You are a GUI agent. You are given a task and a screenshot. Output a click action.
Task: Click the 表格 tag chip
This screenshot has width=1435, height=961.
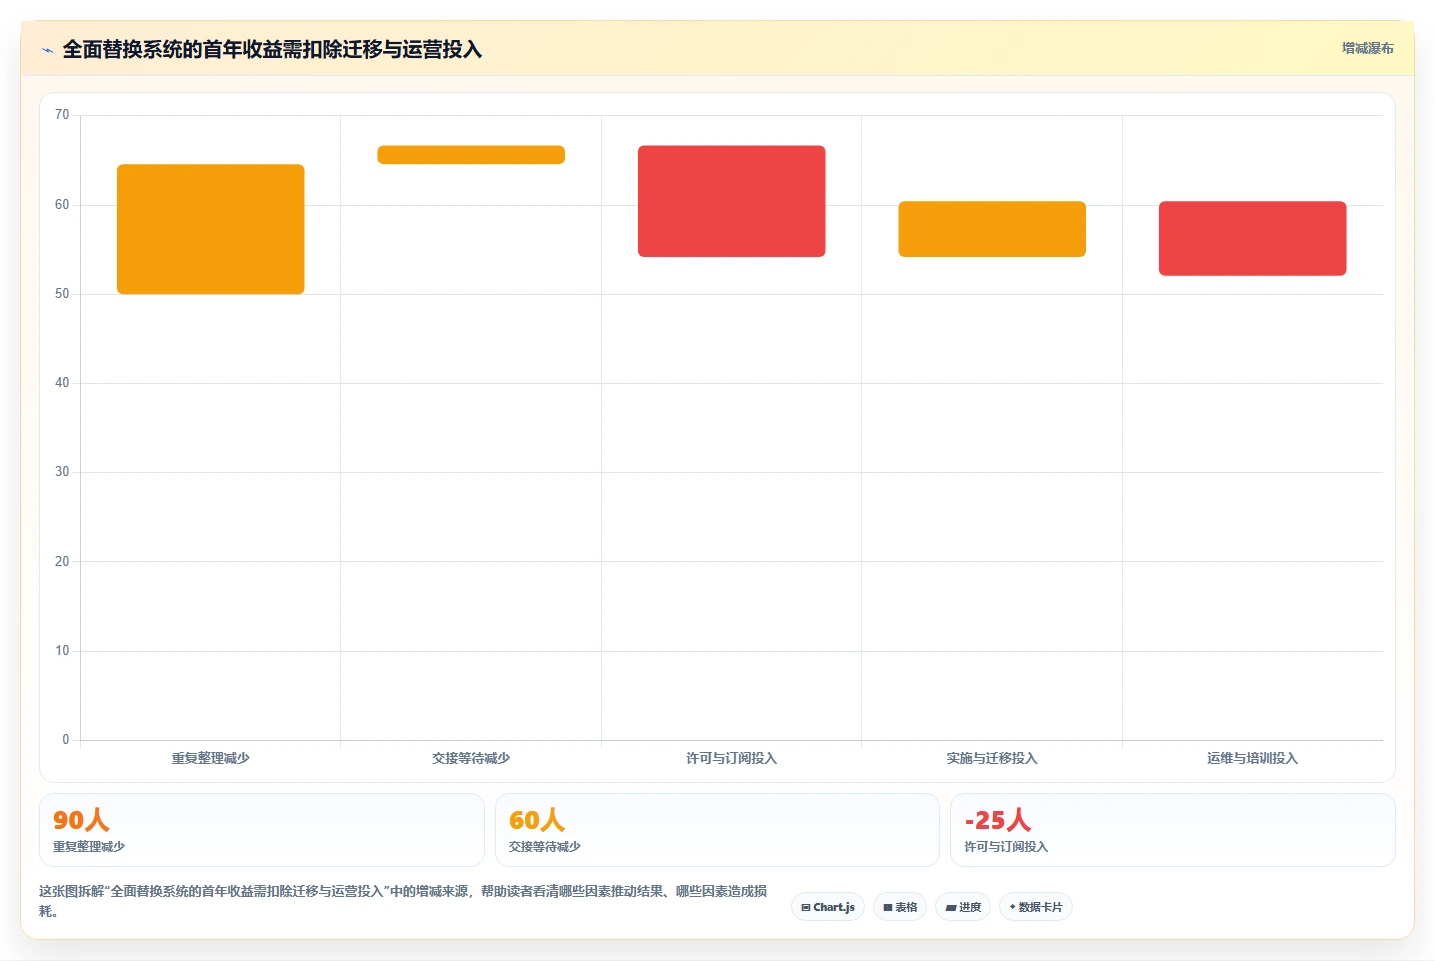[x=900, y=907]
